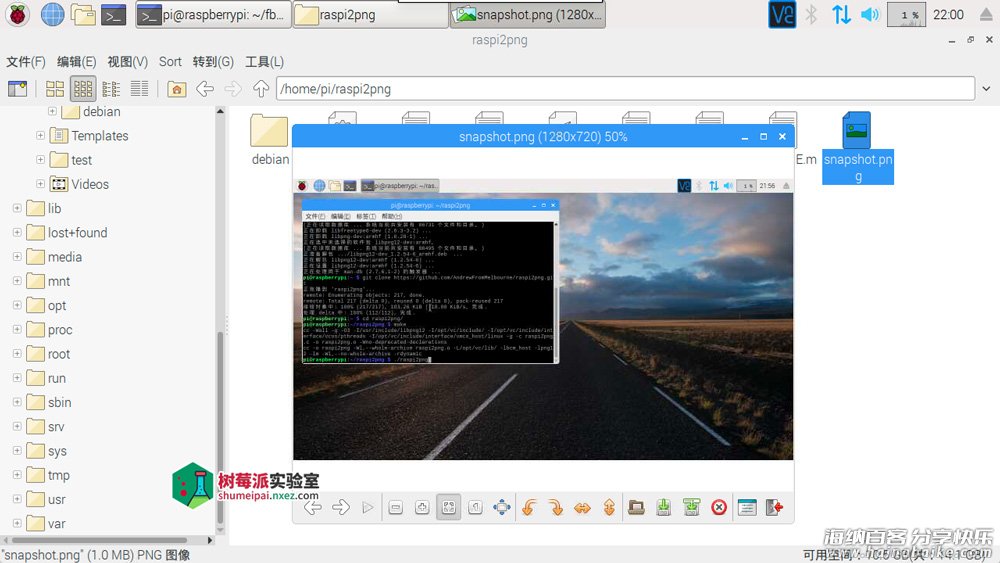Viewport: 1000px width, 563px height.
Task: Launch the web browser from taskbar
Action: tap(52, 14)
